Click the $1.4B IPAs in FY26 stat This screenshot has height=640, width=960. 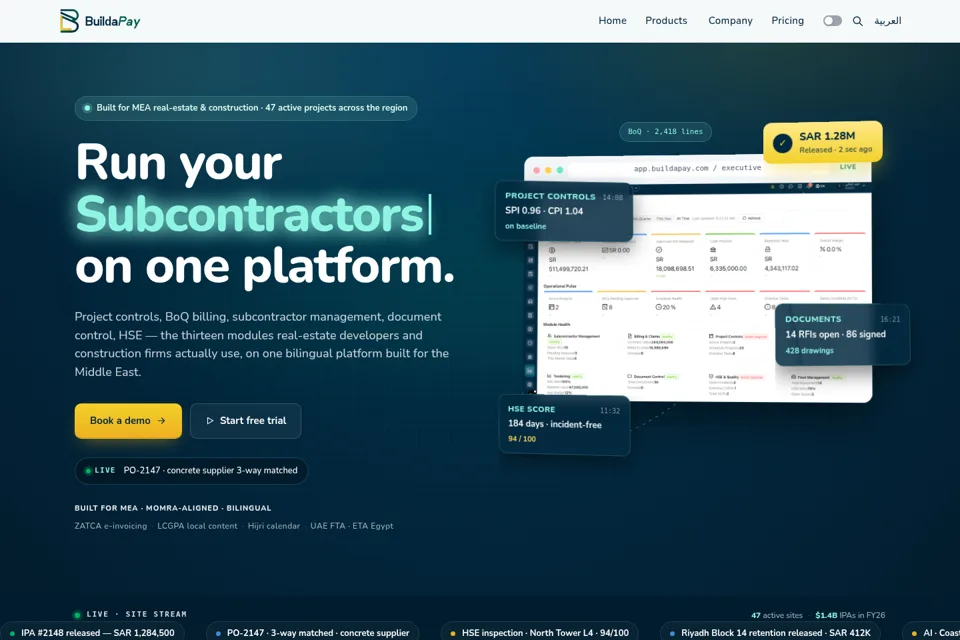tap(850, 615)
